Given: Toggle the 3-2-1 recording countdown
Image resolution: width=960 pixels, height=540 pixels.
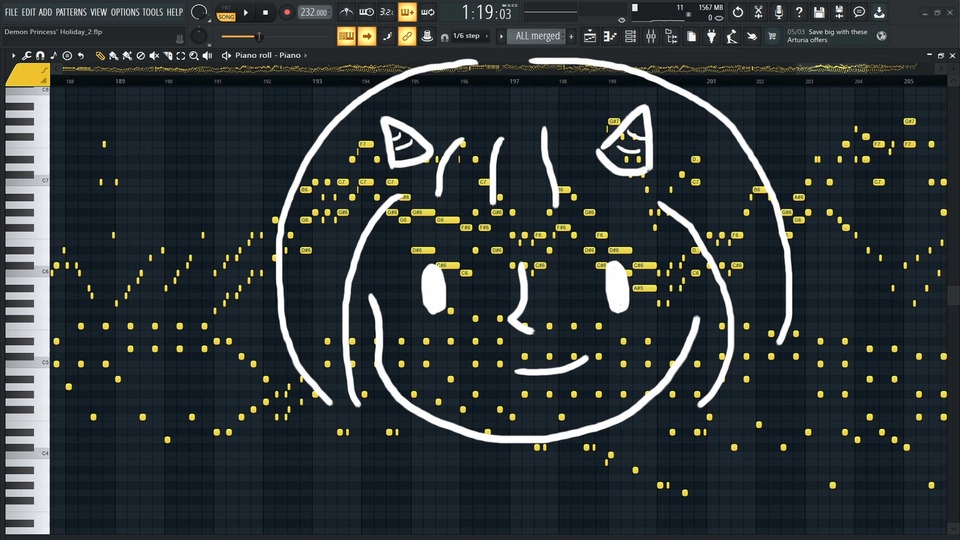Looking at the screenshot, I should [x=386, y=12].
